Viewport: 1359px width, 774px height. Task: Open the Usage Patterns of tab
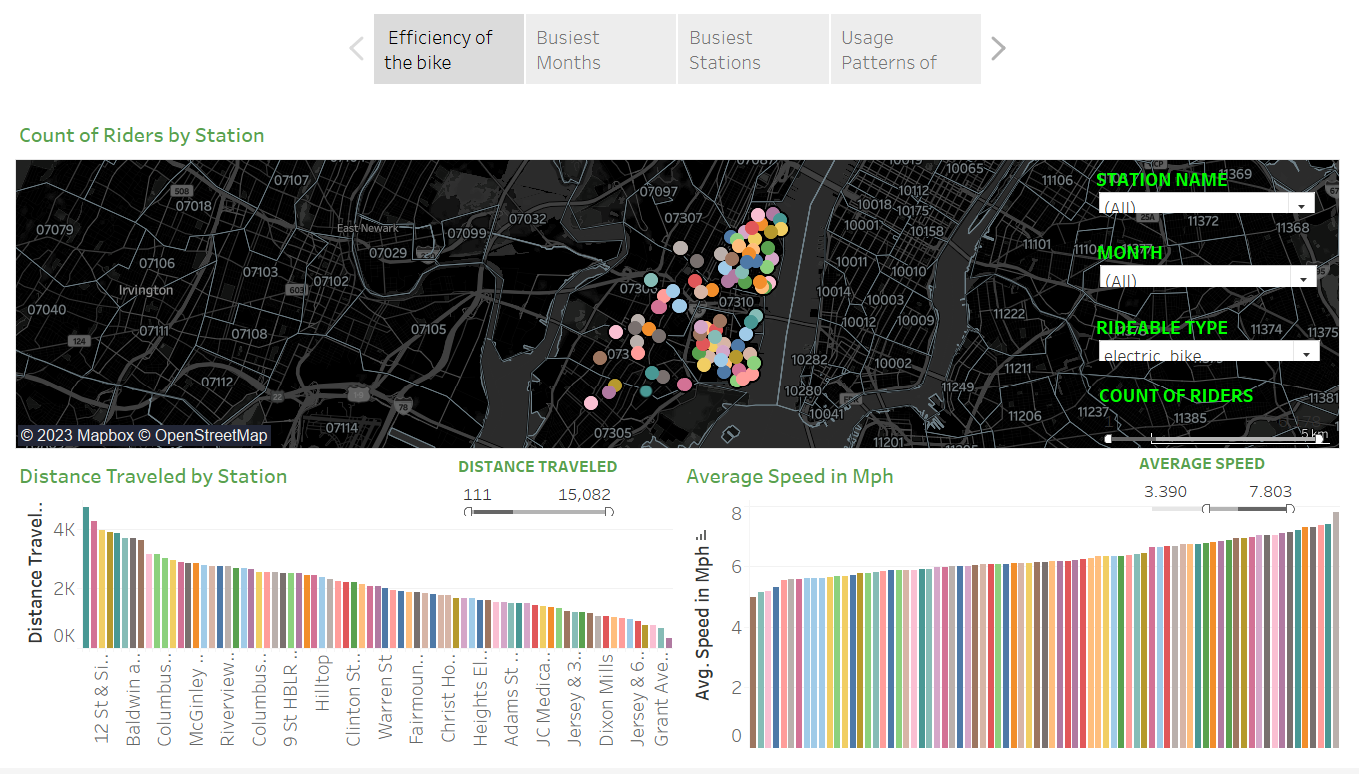click(905, 49)
